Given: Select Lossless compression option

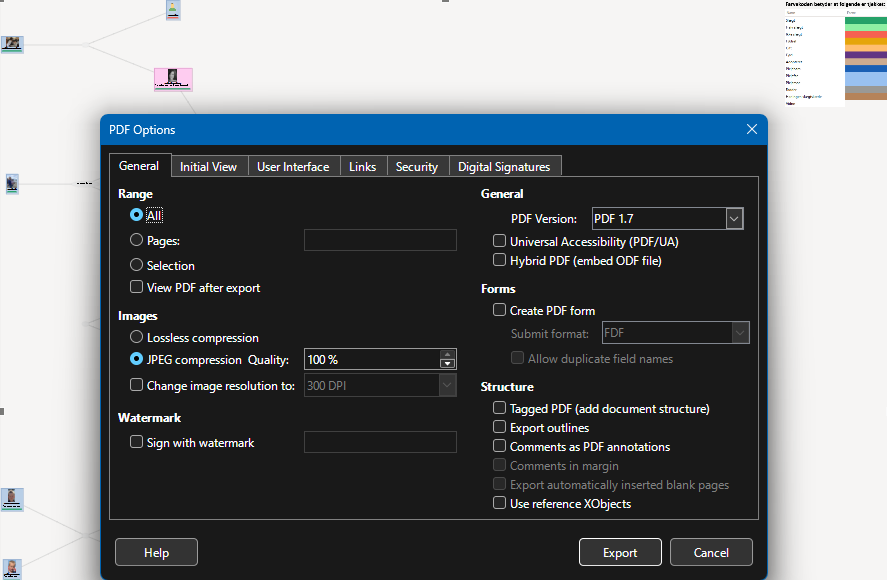Looking at the screenshot, I should coord(136,337).
